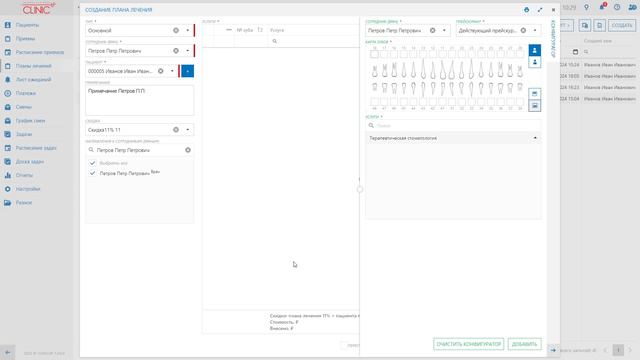
Task: Select lower jaw button in tooth map
Action: (535, 106)
